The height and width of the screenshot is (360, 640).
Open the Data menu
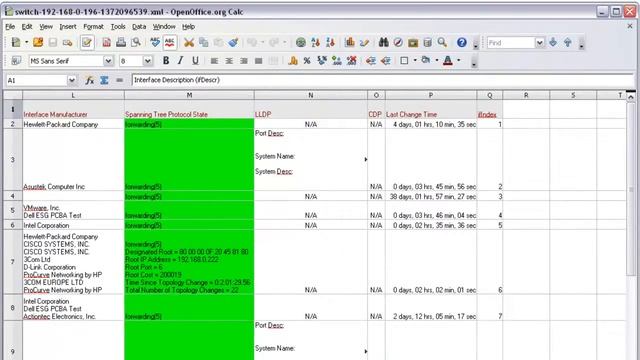(x=139, y=27)
